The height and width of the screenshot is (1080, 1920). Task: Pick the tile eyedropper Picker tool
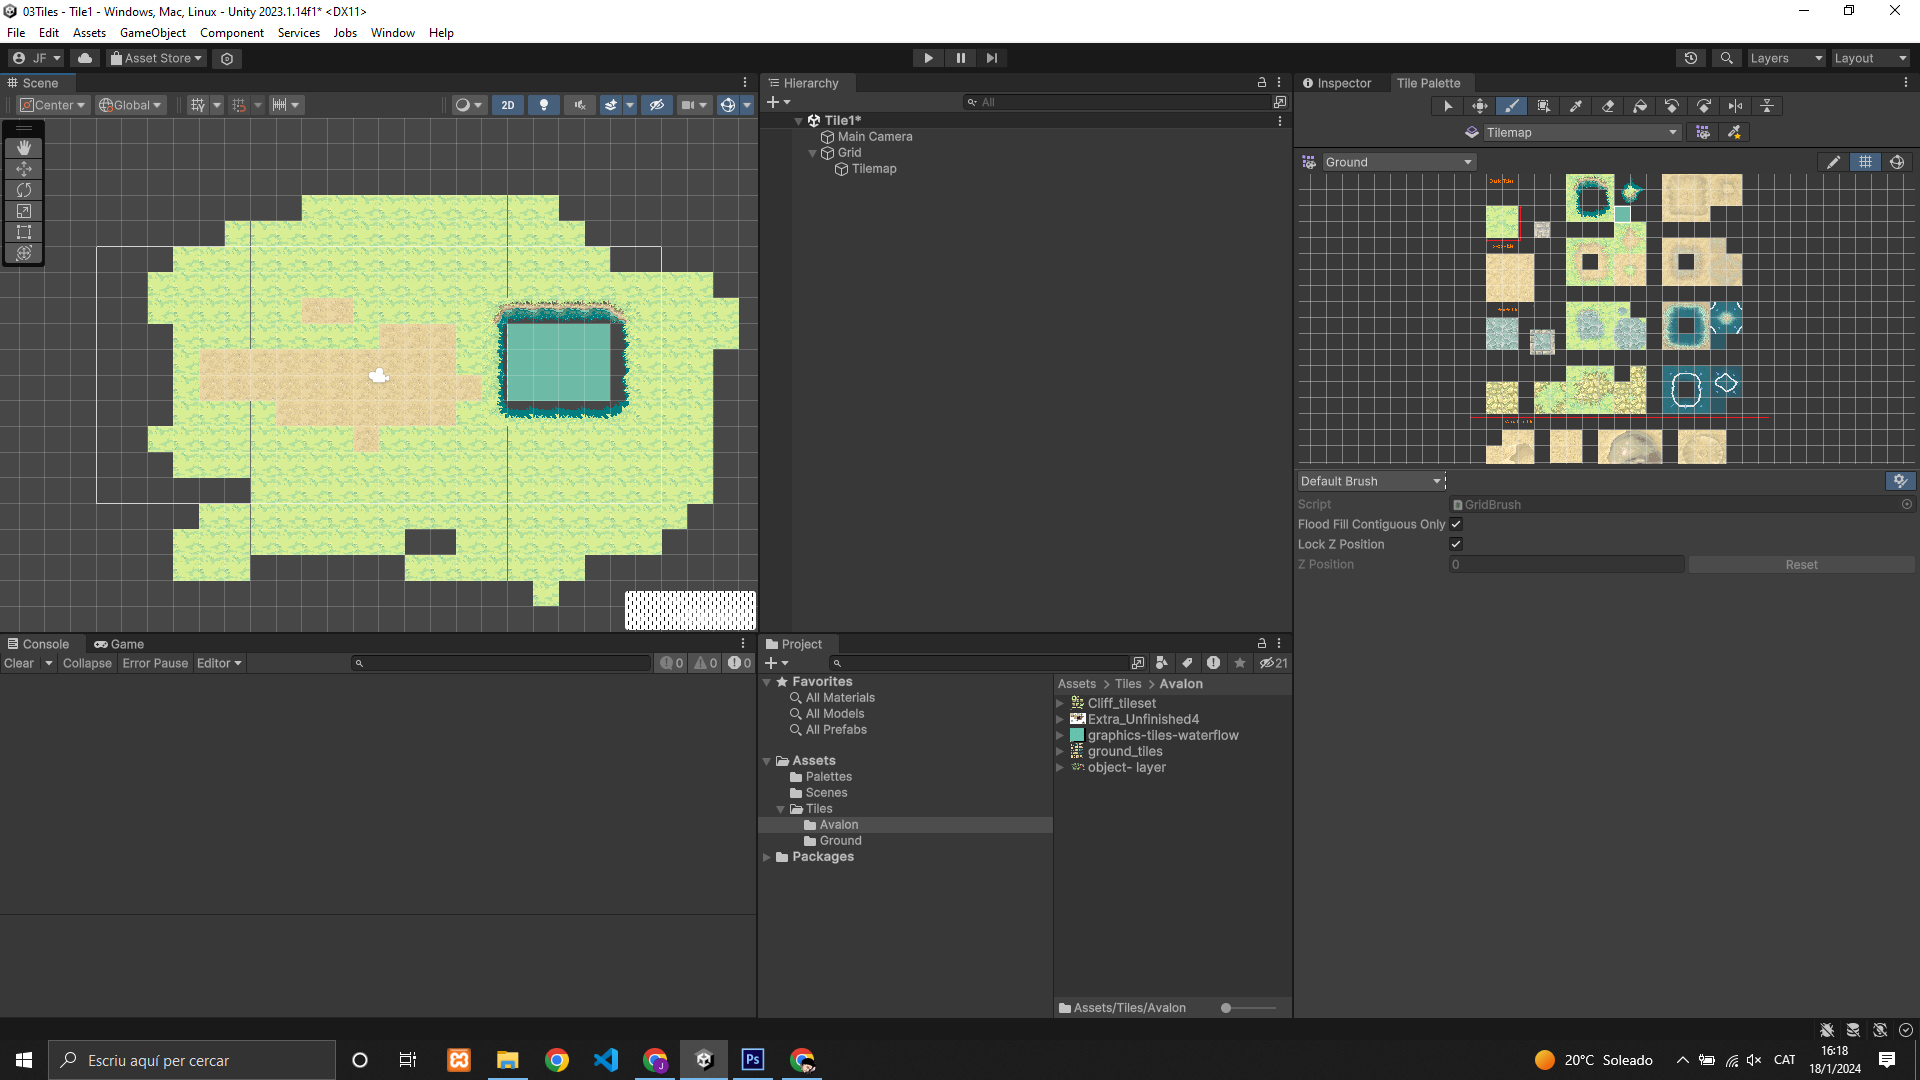[x=1576, y=106]
